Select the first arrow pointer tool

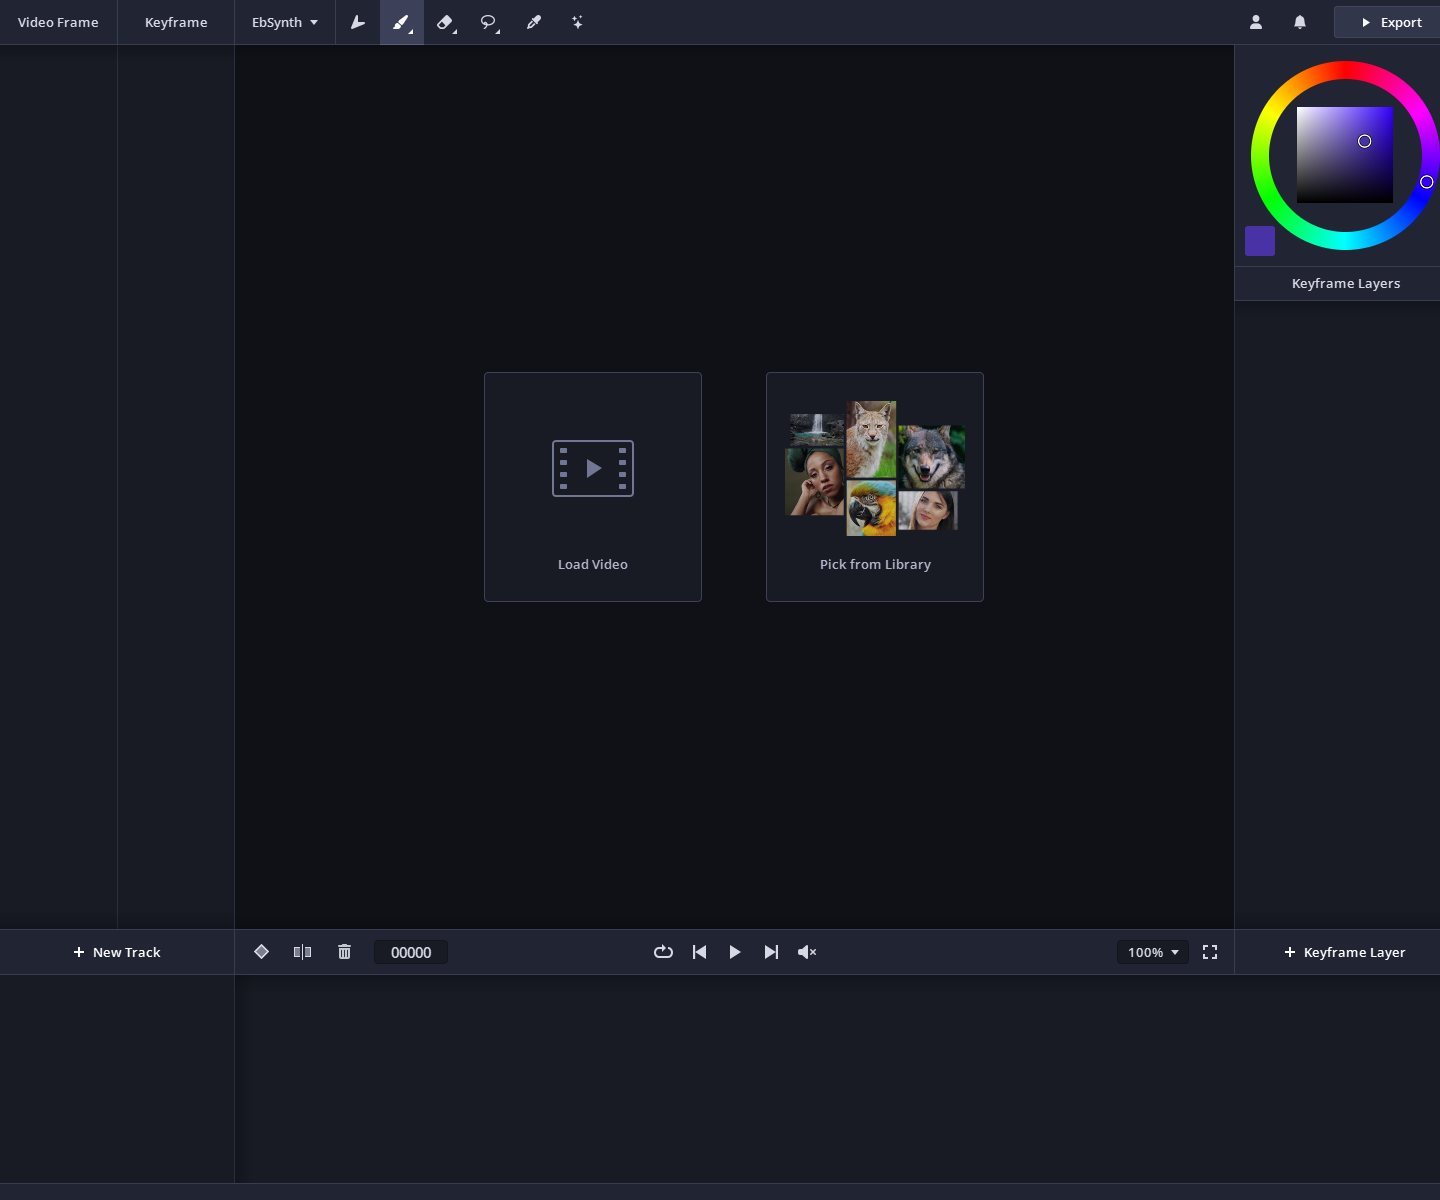click(358, 22)
